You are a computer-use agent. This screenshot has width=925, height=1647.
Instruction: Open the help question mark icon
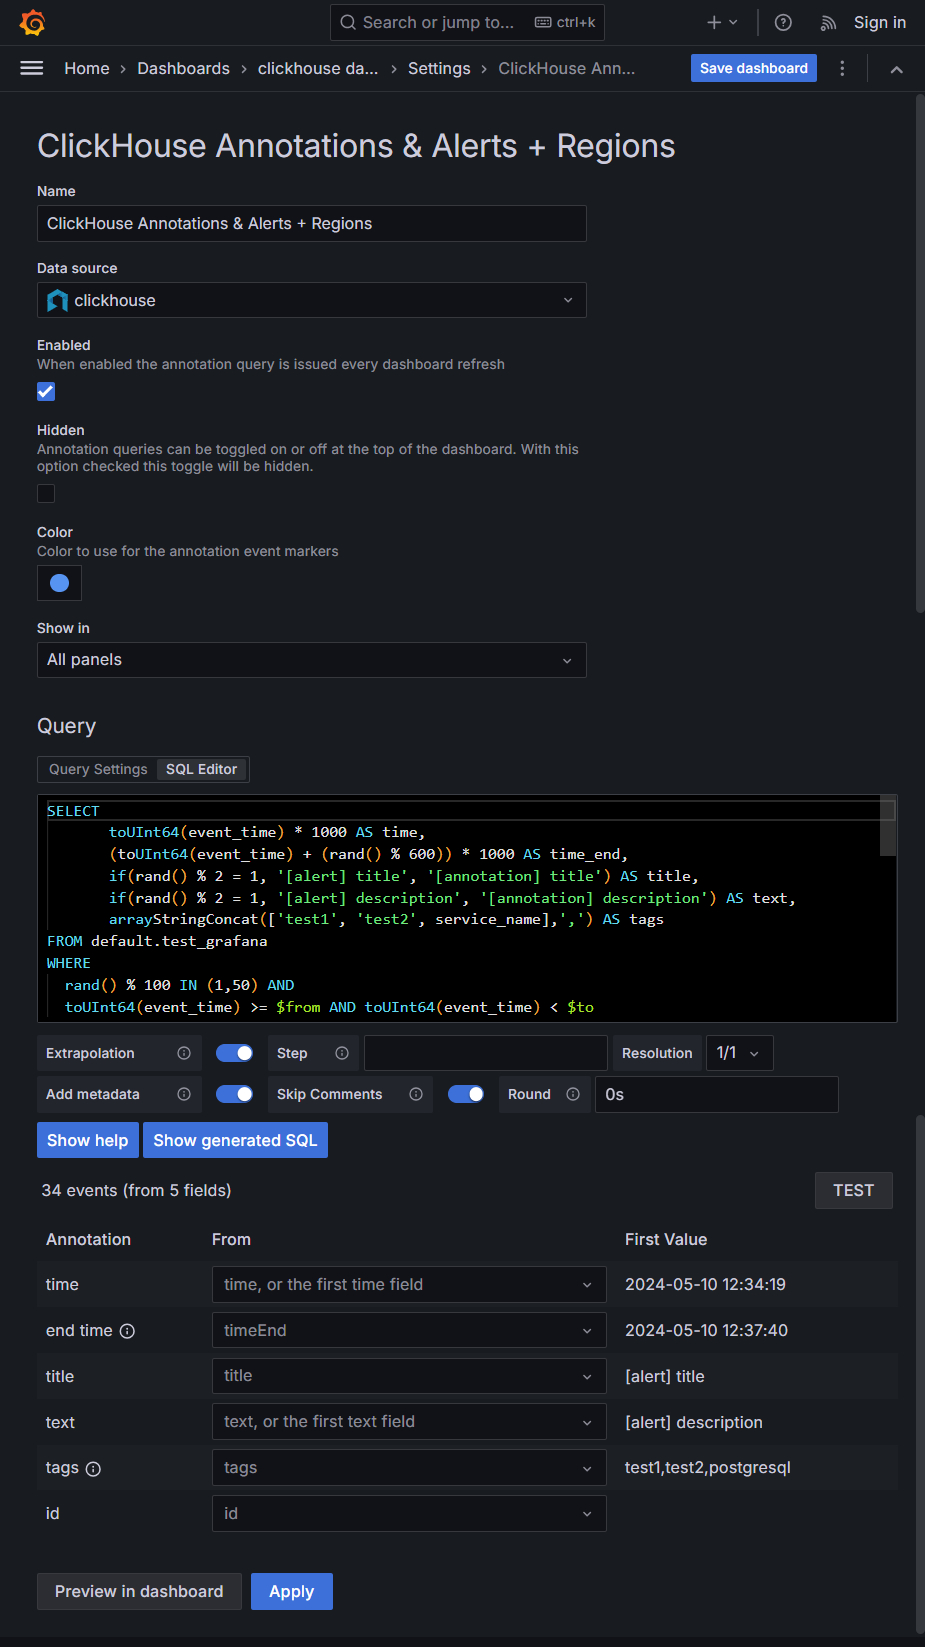click(783, 22)
